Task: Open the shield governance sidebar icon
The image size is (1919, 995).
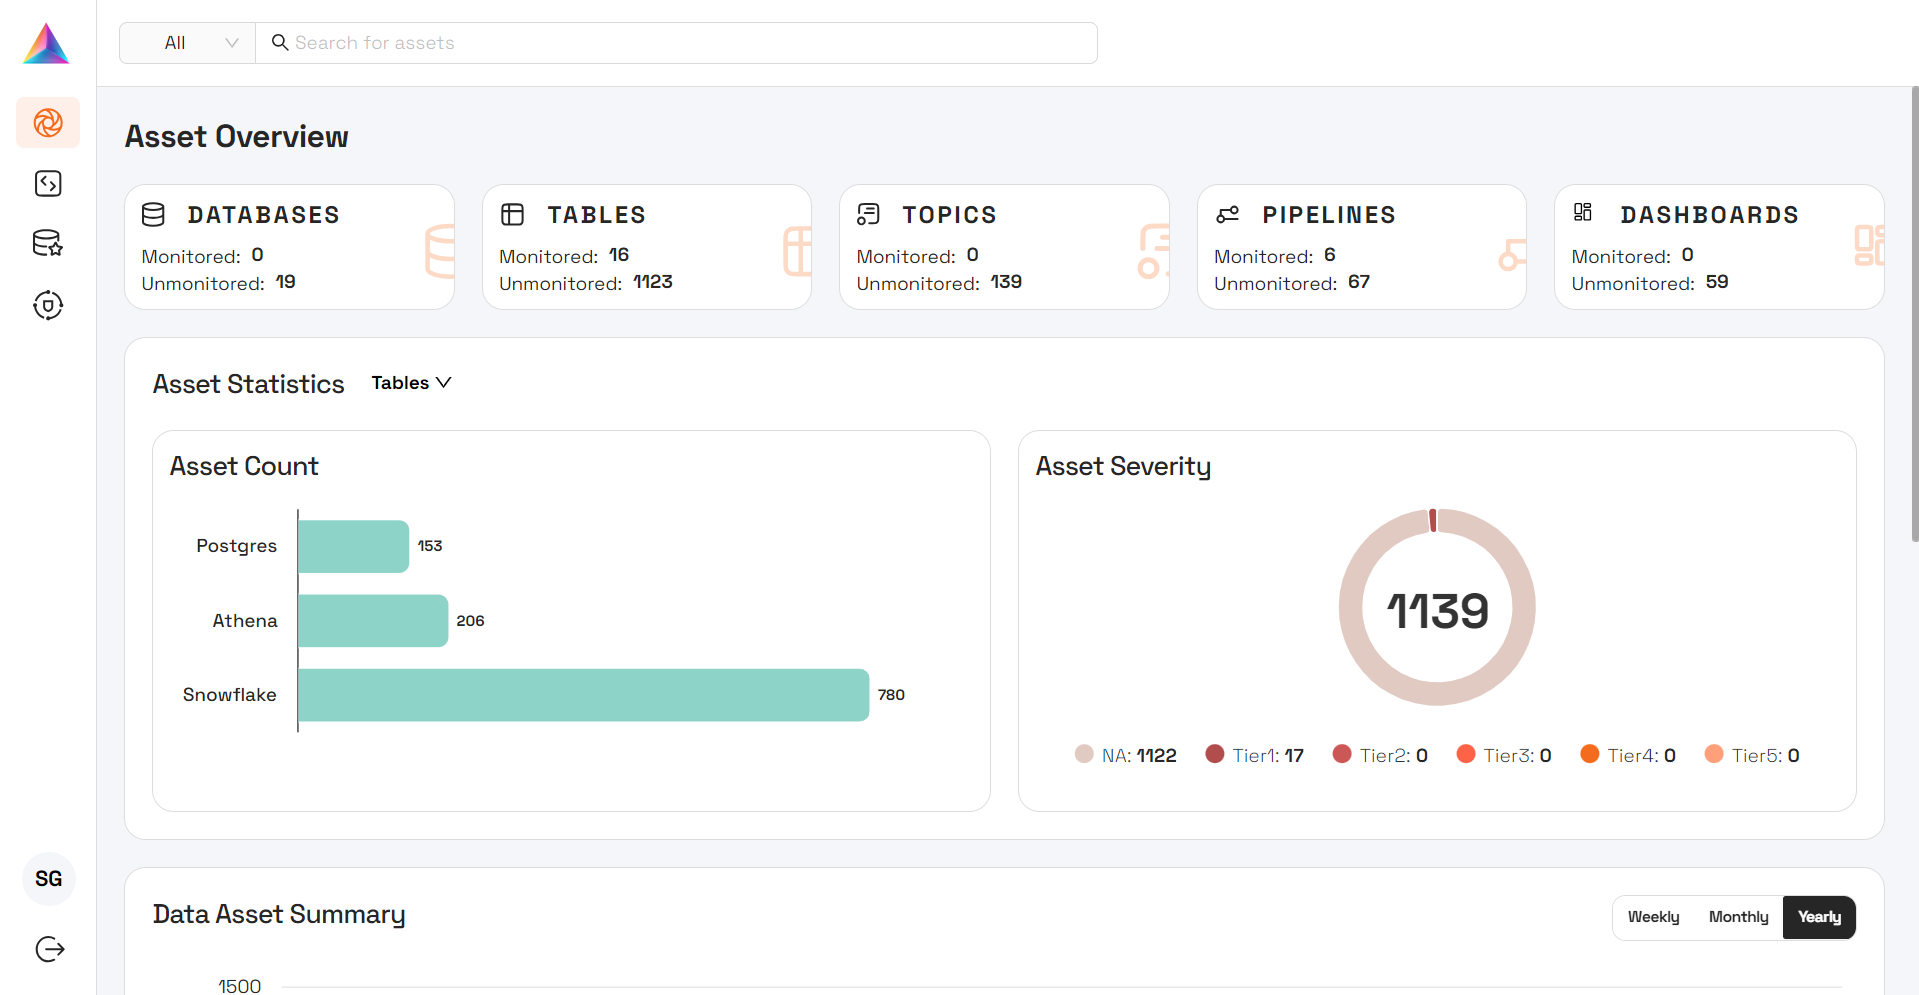Action: 47,306
